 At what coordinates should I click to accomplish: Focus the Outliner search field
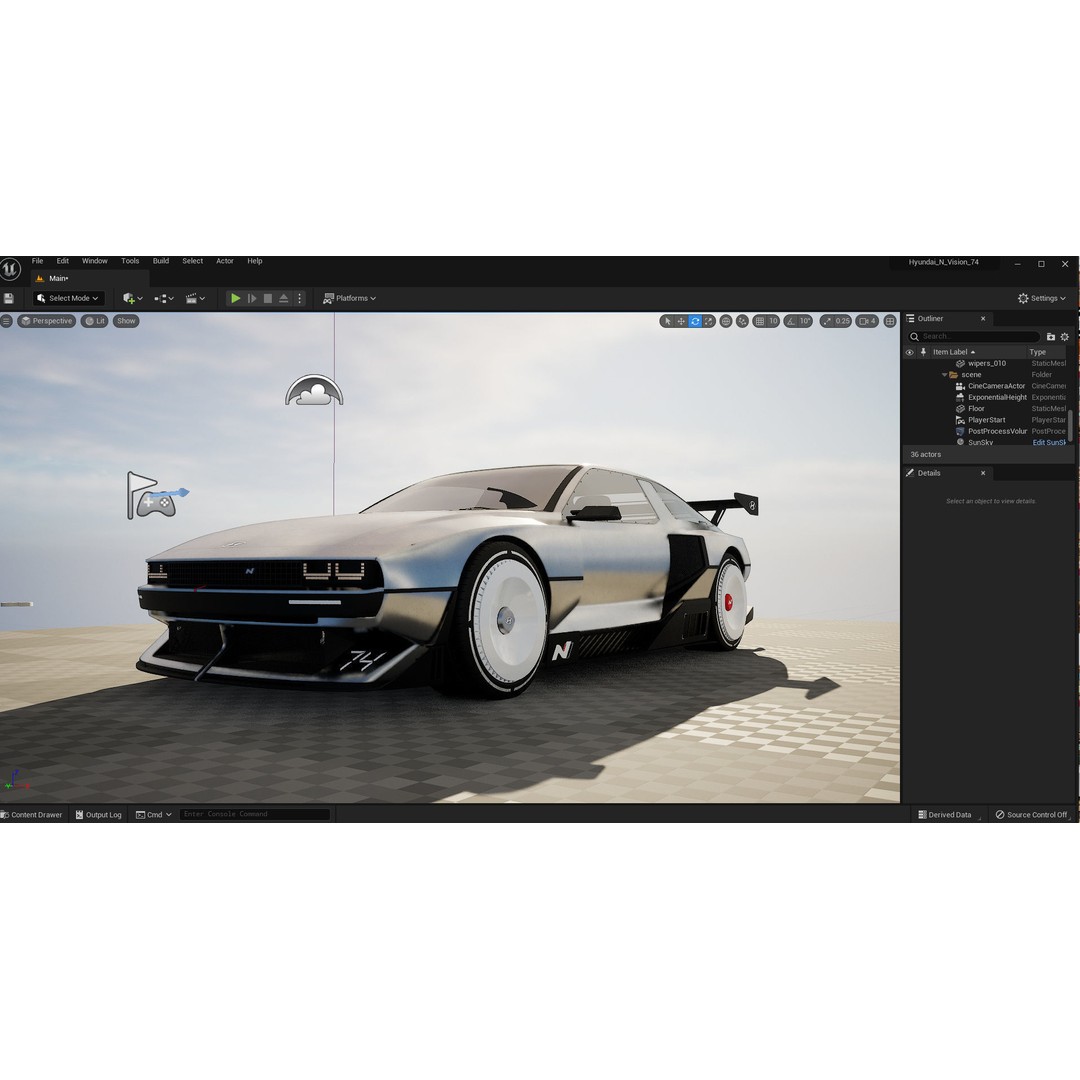[x=974, y=337]
